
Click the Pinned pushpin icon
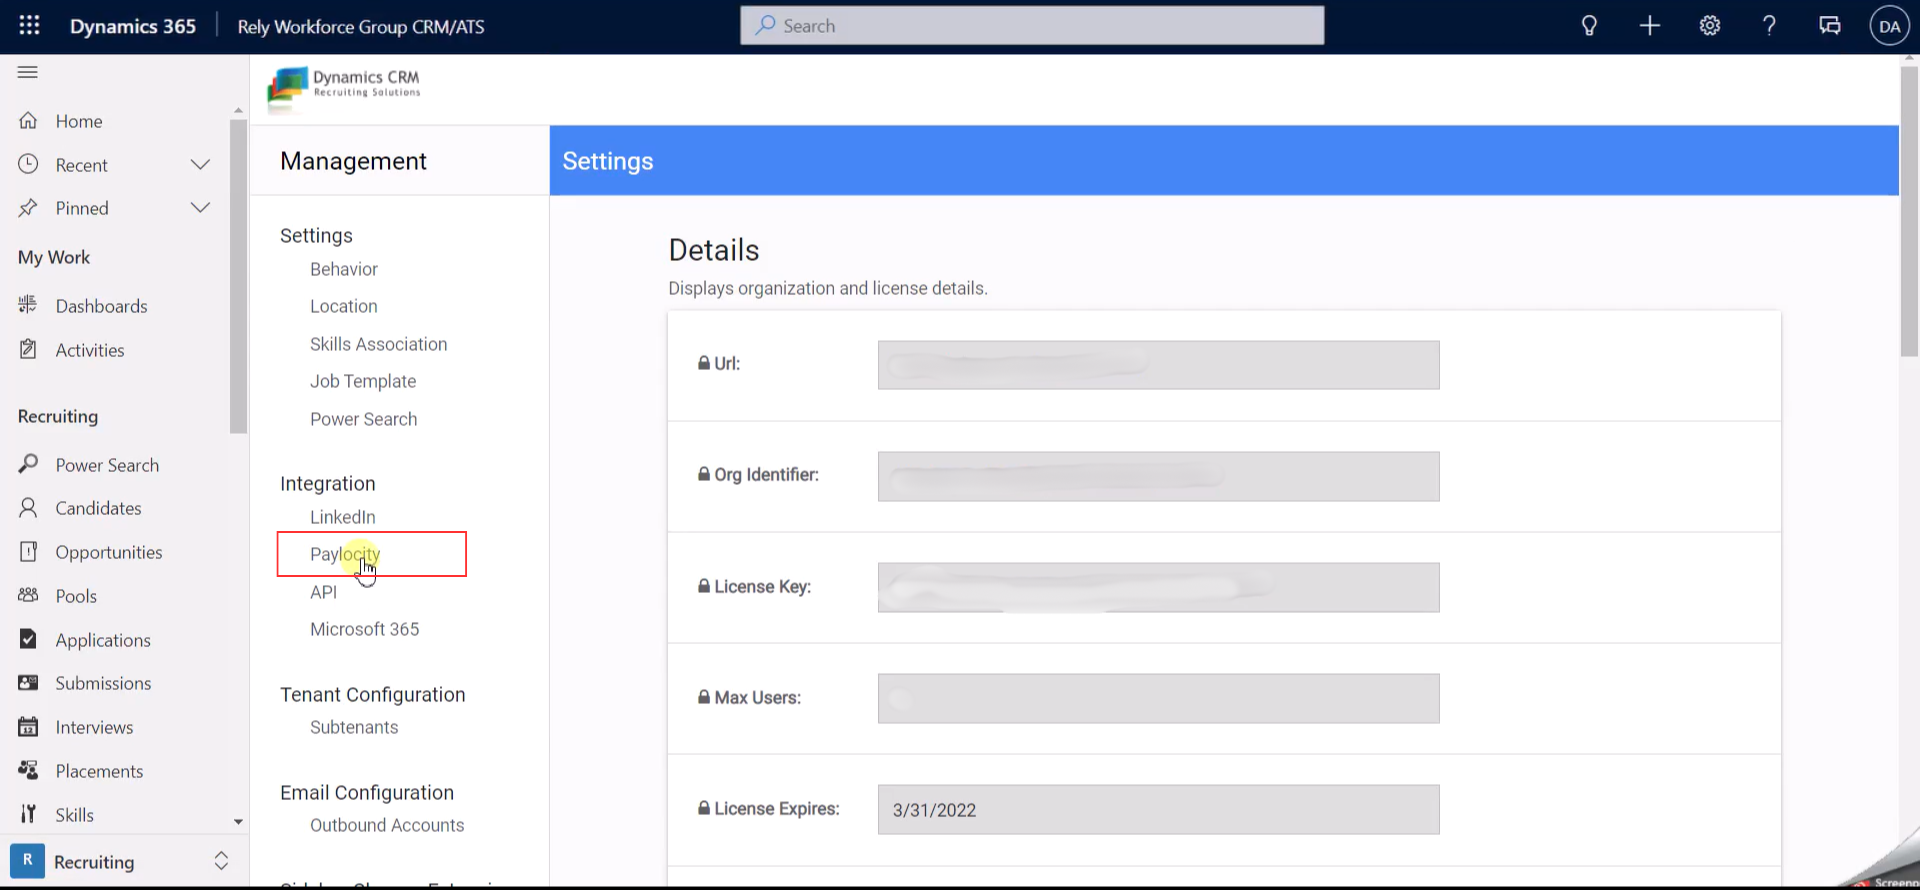(28, 208)
